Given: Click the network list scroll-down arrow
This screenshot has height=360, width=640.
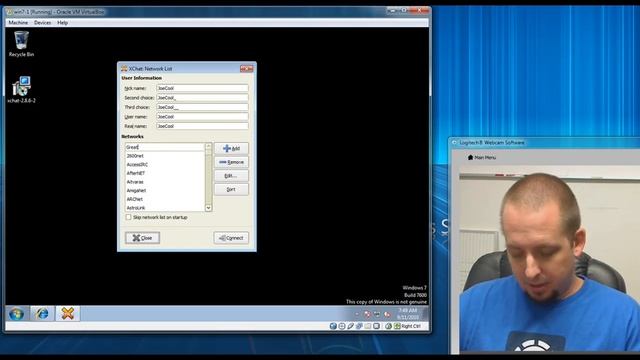Looking at the screenshot, I should click(209, 208).
